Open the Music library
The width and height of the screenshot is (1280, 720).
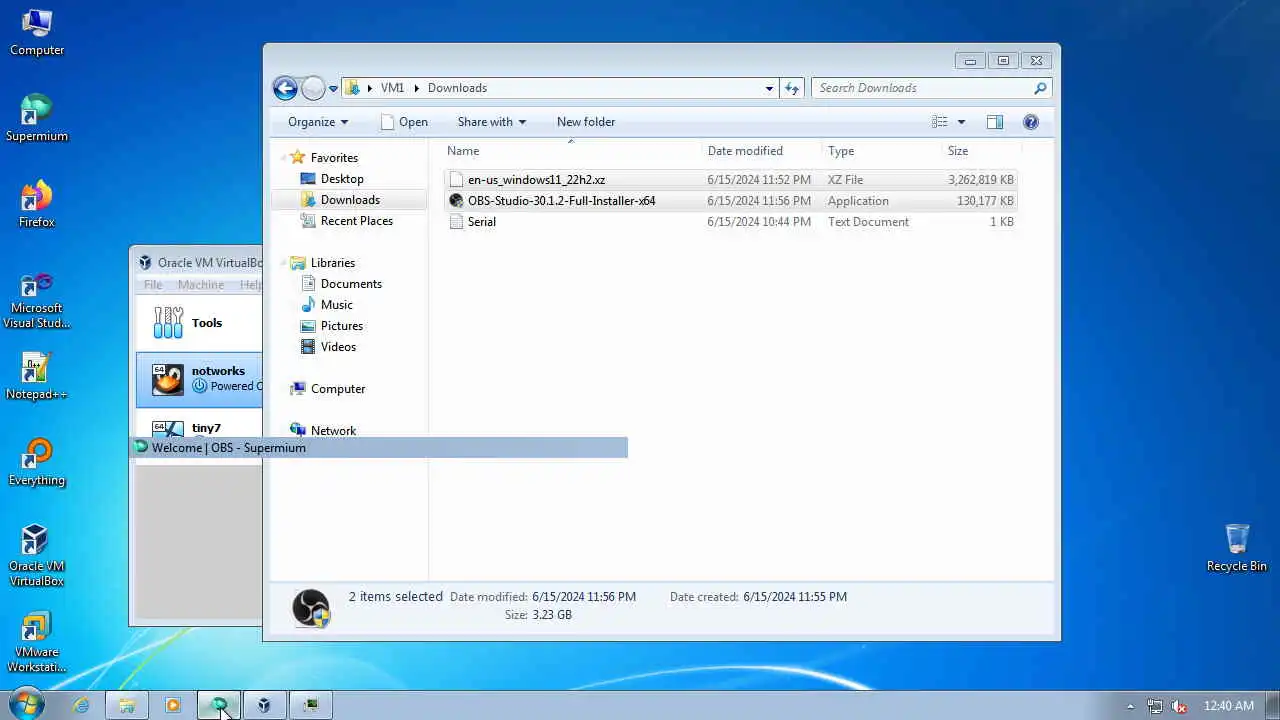pyautogui.click(x=336, y=305)
